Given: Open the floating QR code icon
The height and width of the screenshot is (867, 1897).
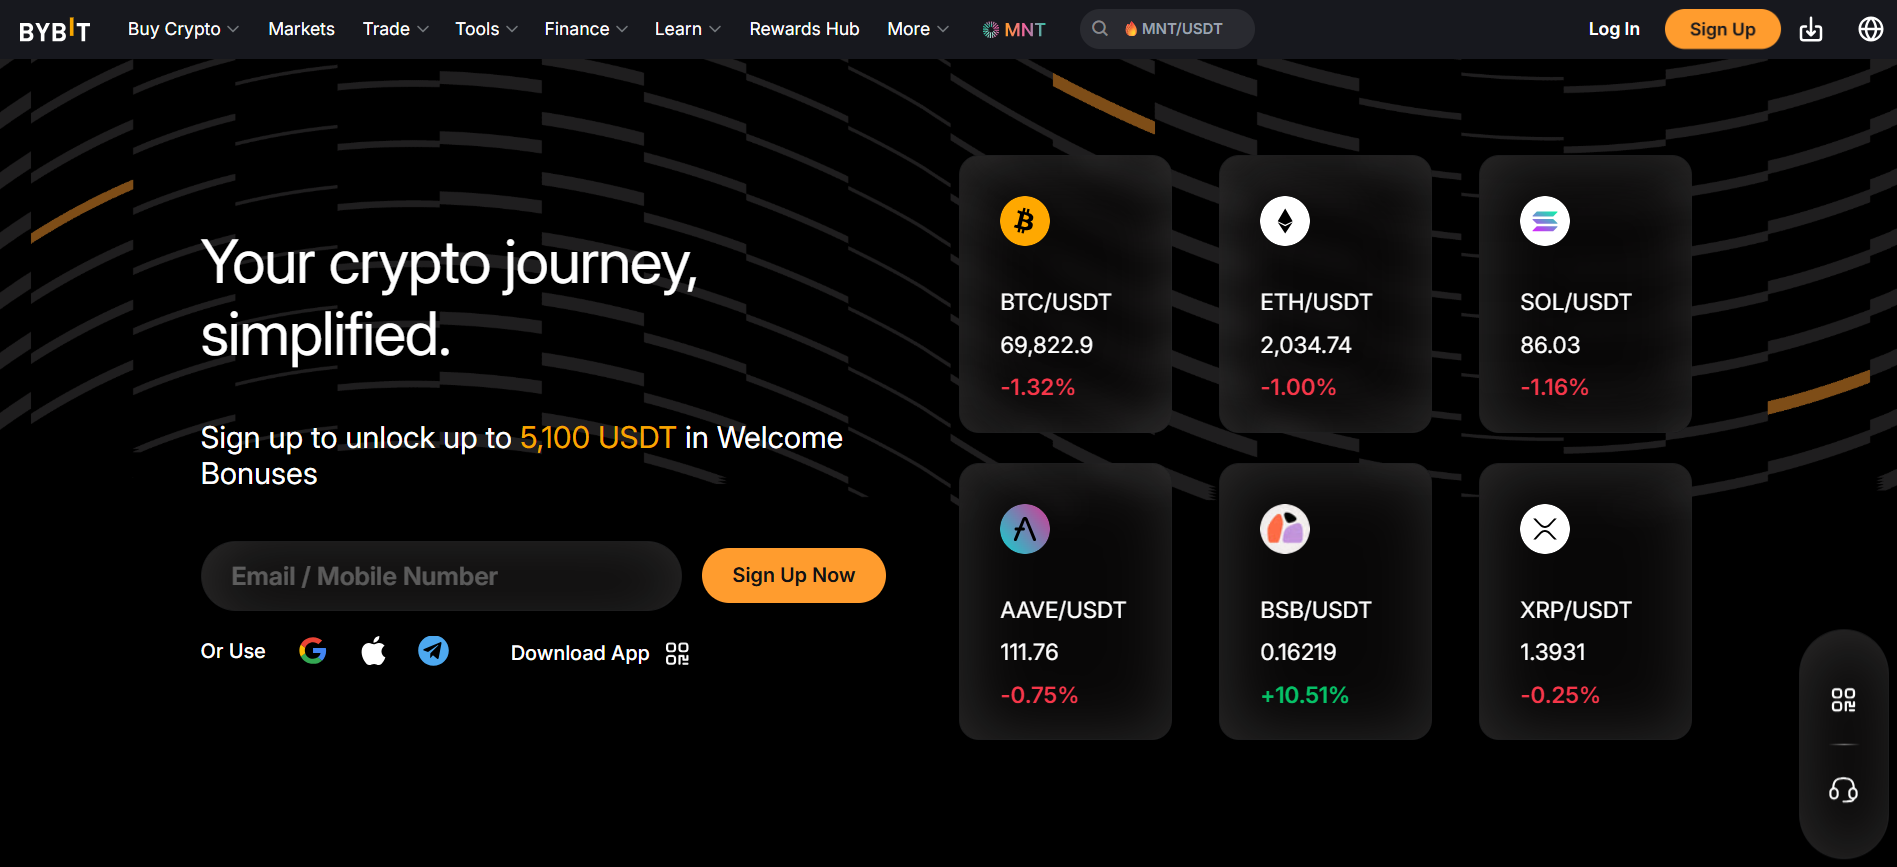Looking at the screenshot, I should (1843, 700).
